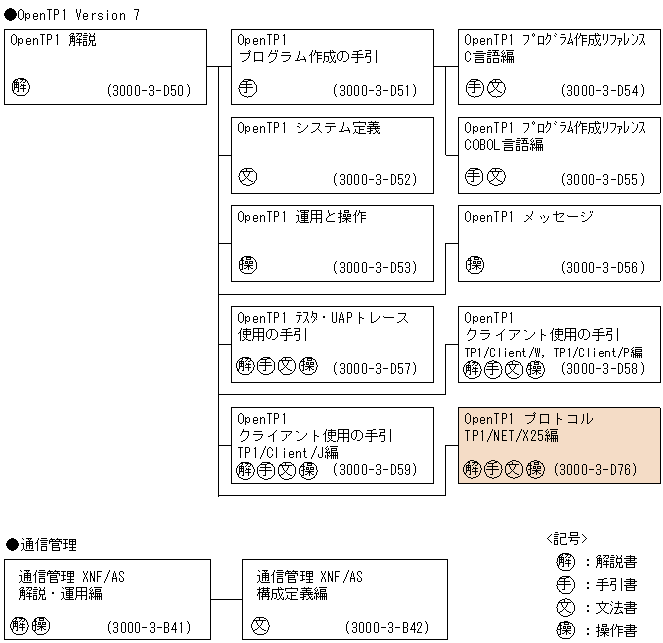Click the 手 symbol in the COBOL言語編 box
Viewport: 663px width, 643px height.
coord(474,177)
